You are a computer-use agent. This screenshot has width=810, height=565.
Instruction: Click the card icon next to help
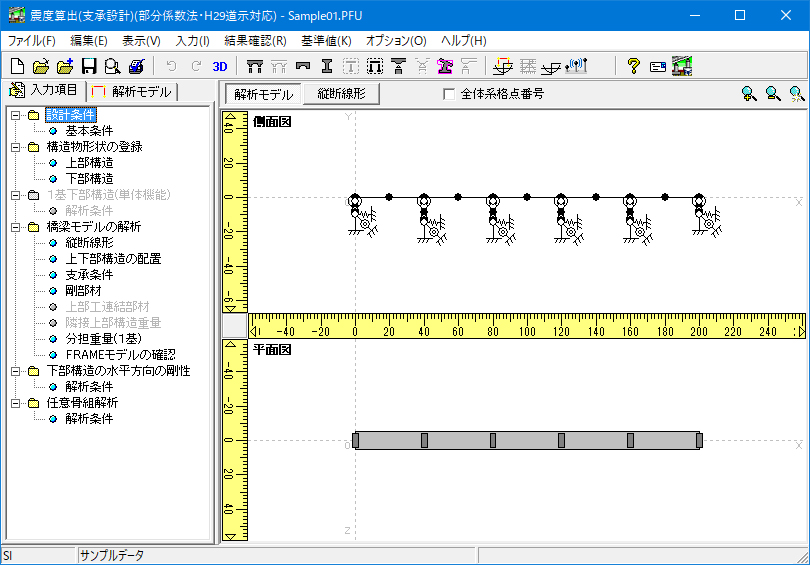(658, 67)
